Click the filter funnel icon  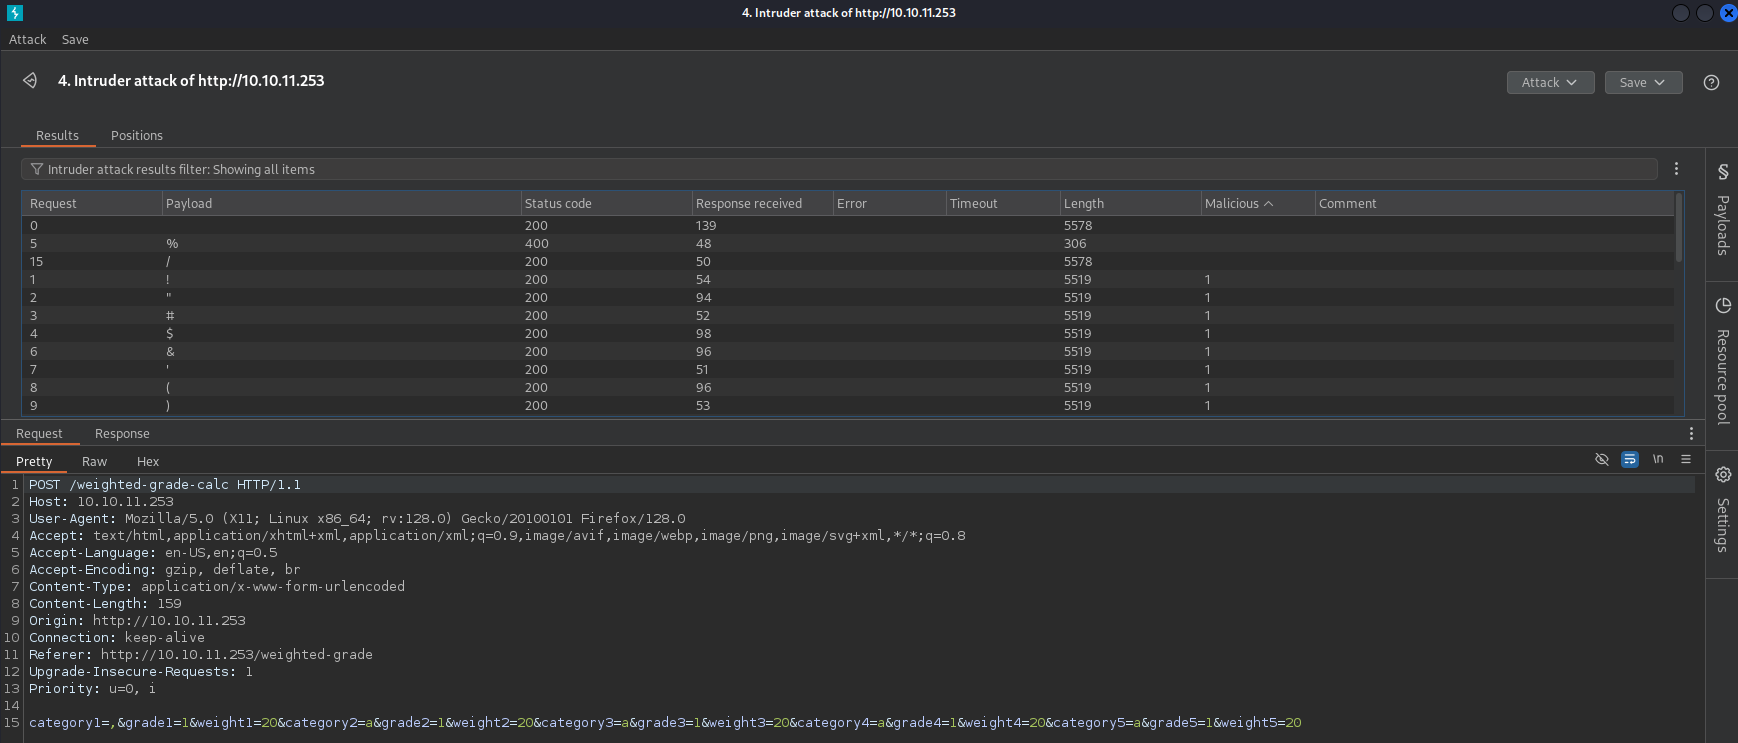pyautogui.click(x=37, y=169)
